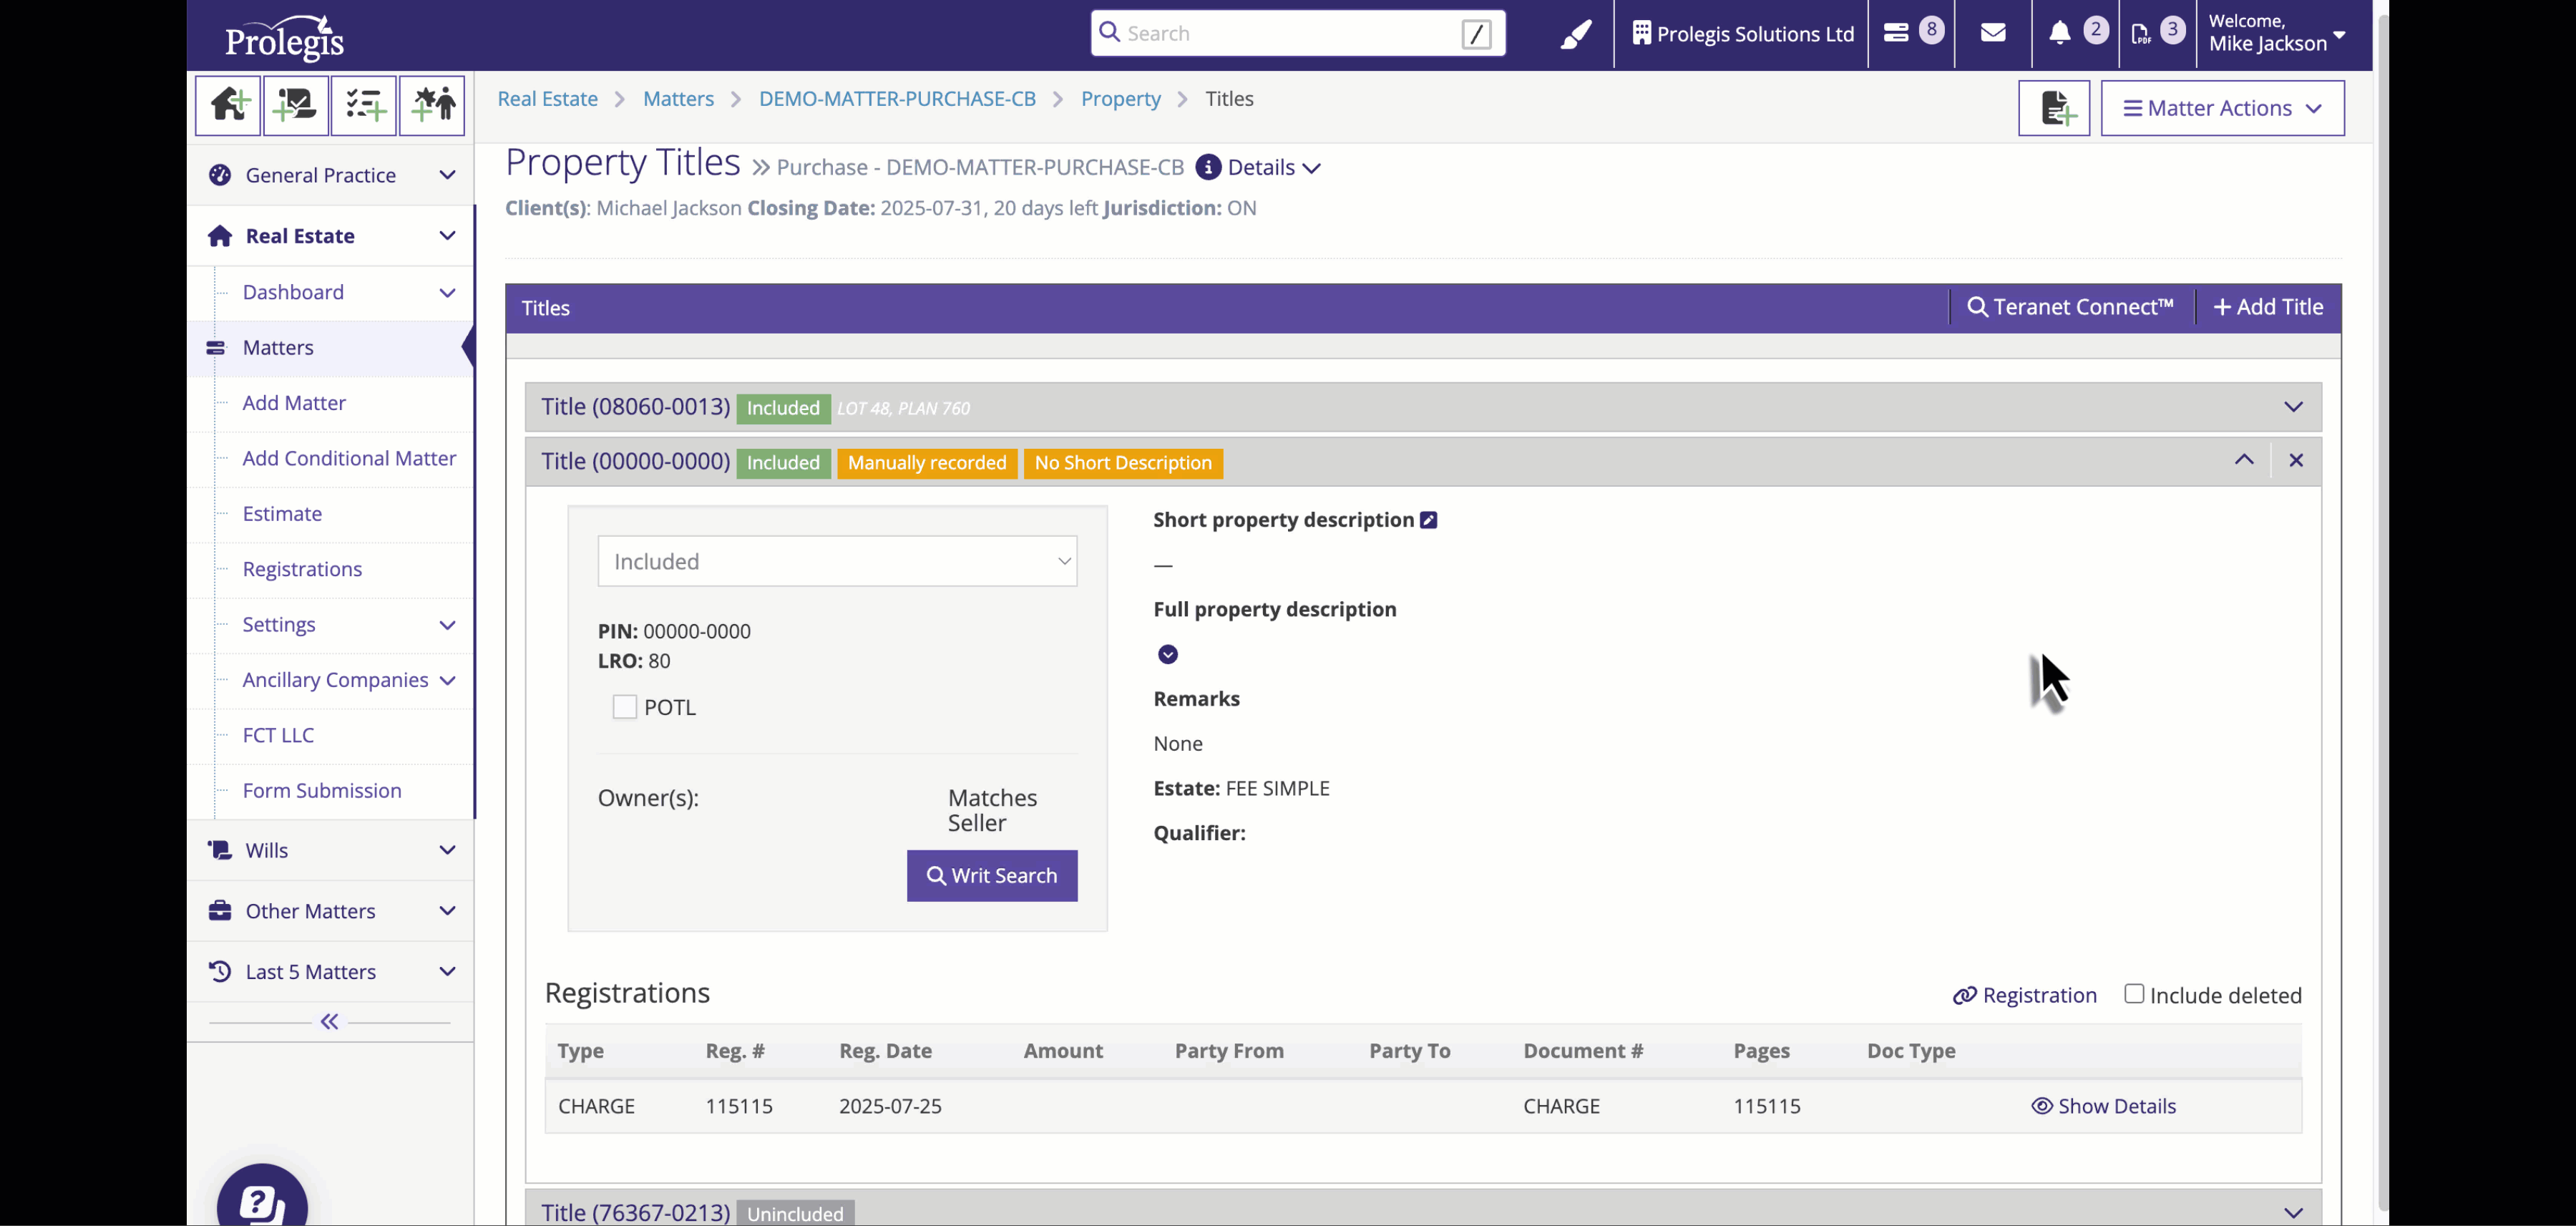
Task: Open the Matter Actions dropdown
Action: coord(2222,108)
